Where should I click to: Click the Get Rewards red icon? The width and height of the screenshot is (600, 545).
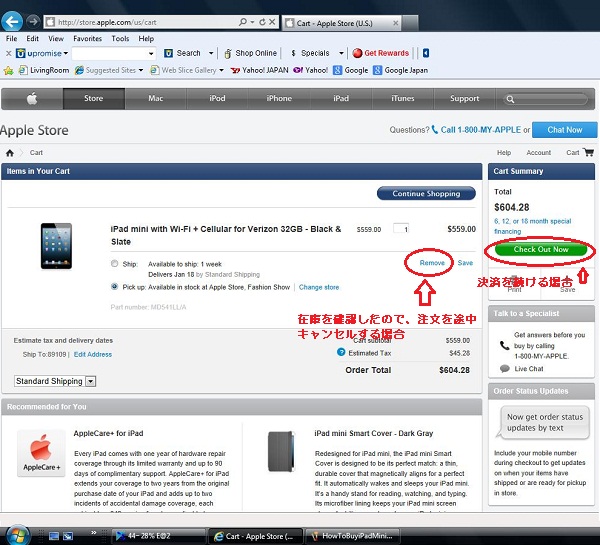pyautogui.click(x=357, y=53)
